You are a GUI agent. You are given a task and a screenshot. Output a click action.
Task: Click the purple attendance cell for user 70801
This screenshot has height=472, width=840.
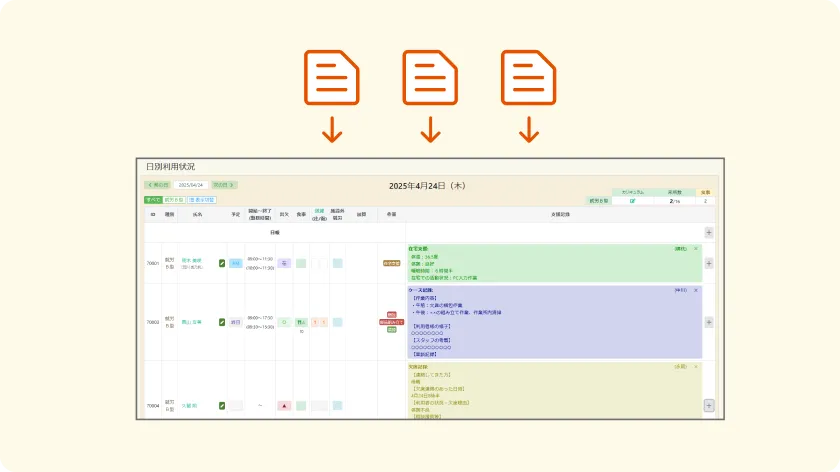point(284,263)
